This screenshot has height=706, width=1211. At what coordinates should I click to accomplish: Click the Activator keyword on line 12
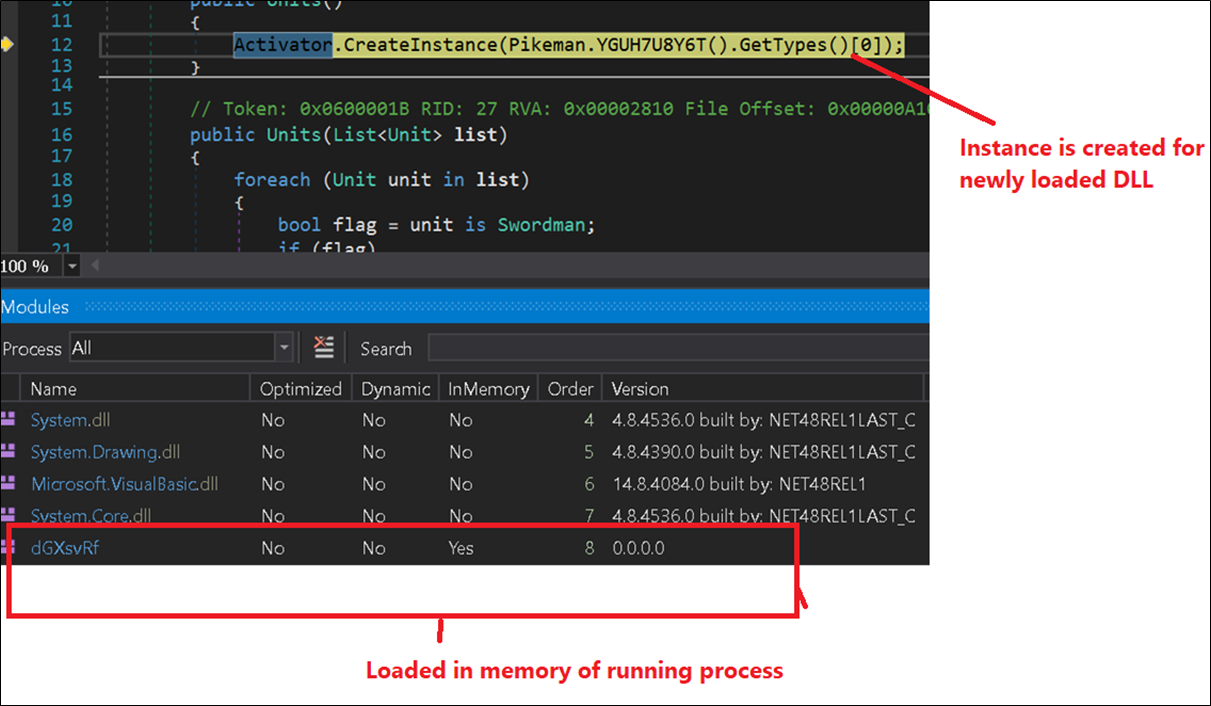click(x=282, y=45)
